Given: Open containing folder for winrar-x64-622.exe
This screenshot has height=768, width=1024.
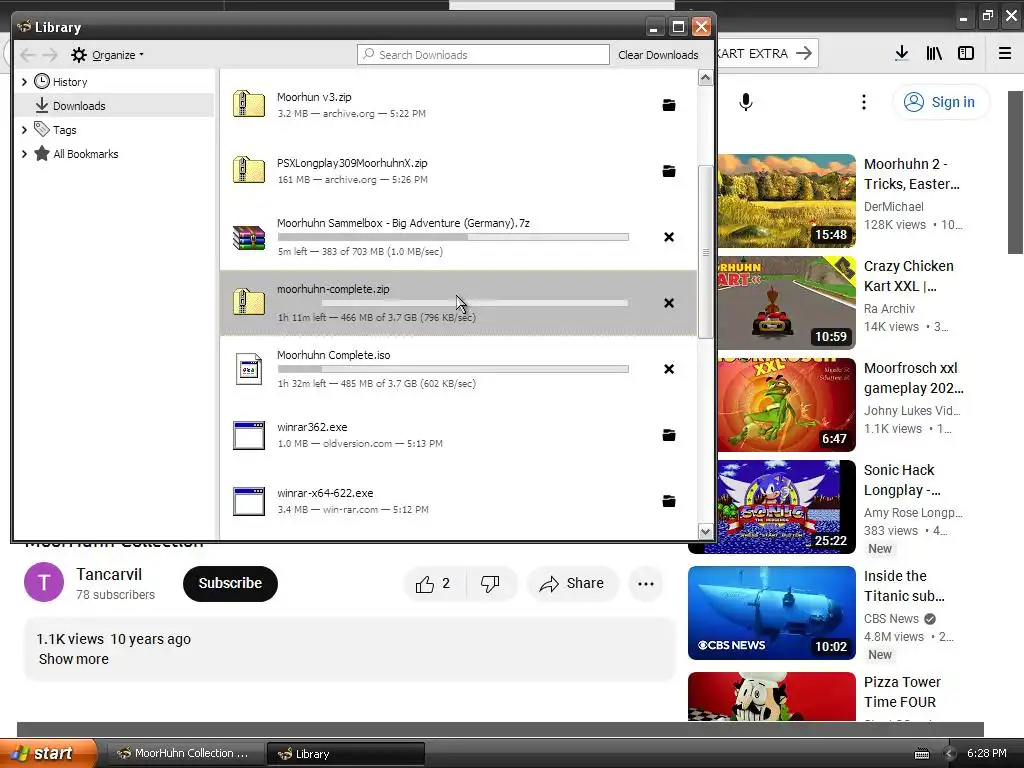Looking at the screenshot, I should (x=669, y=501).
